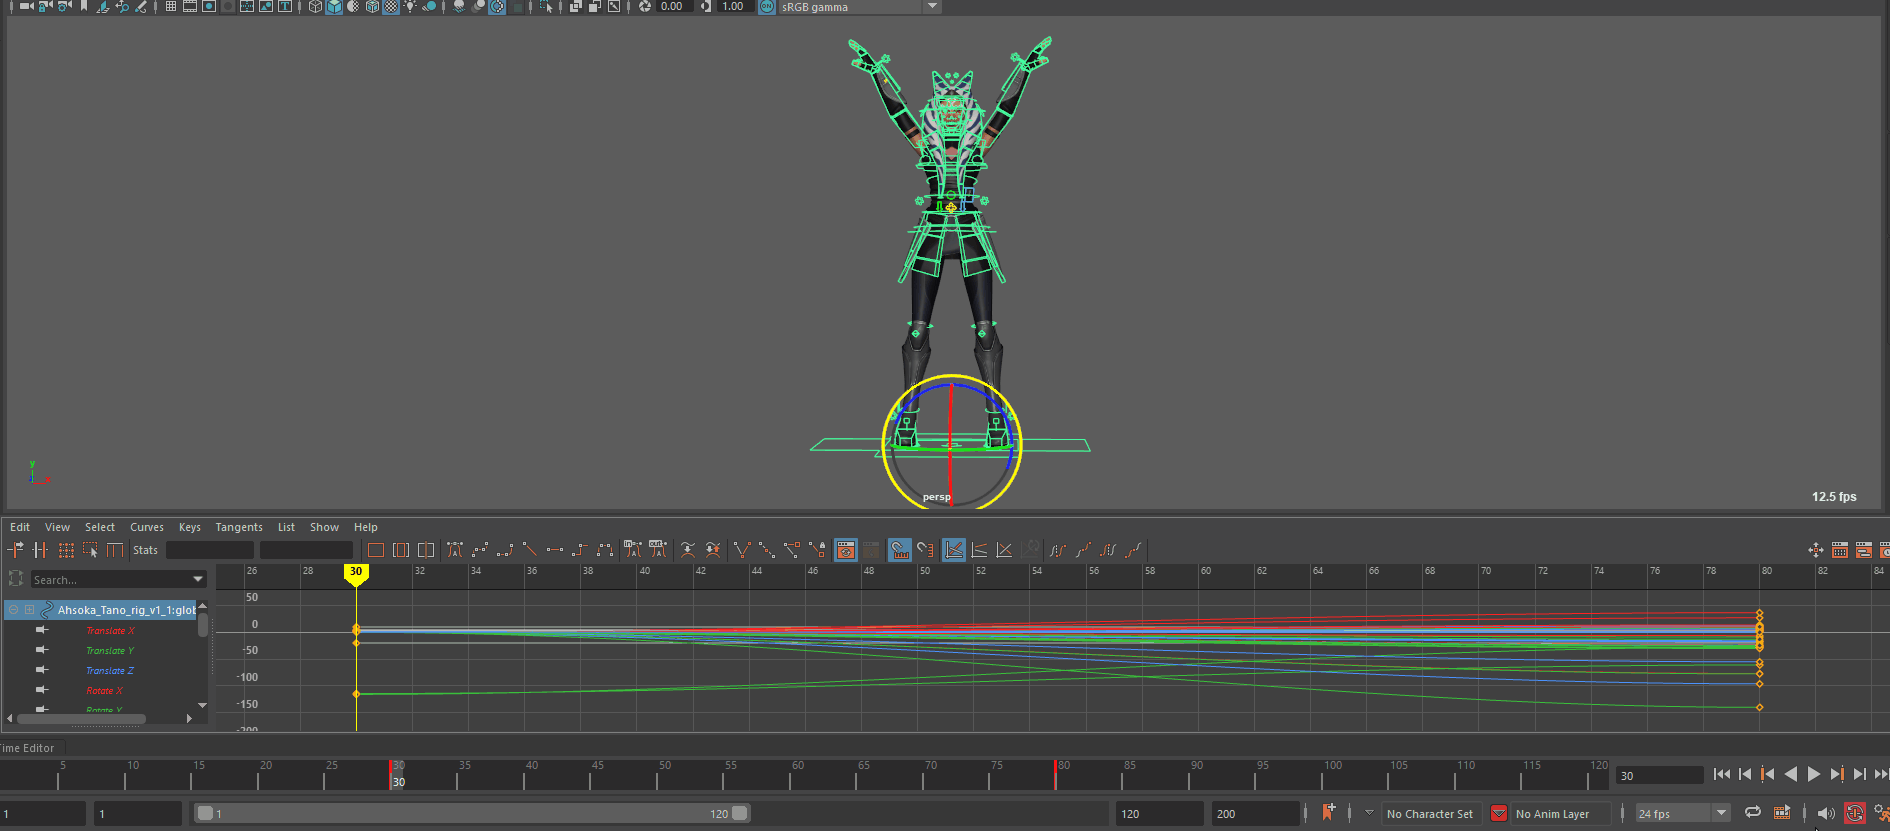1890x831 pixels.
Task: Select the Translate Y channel
Action: tap(110, 650)
